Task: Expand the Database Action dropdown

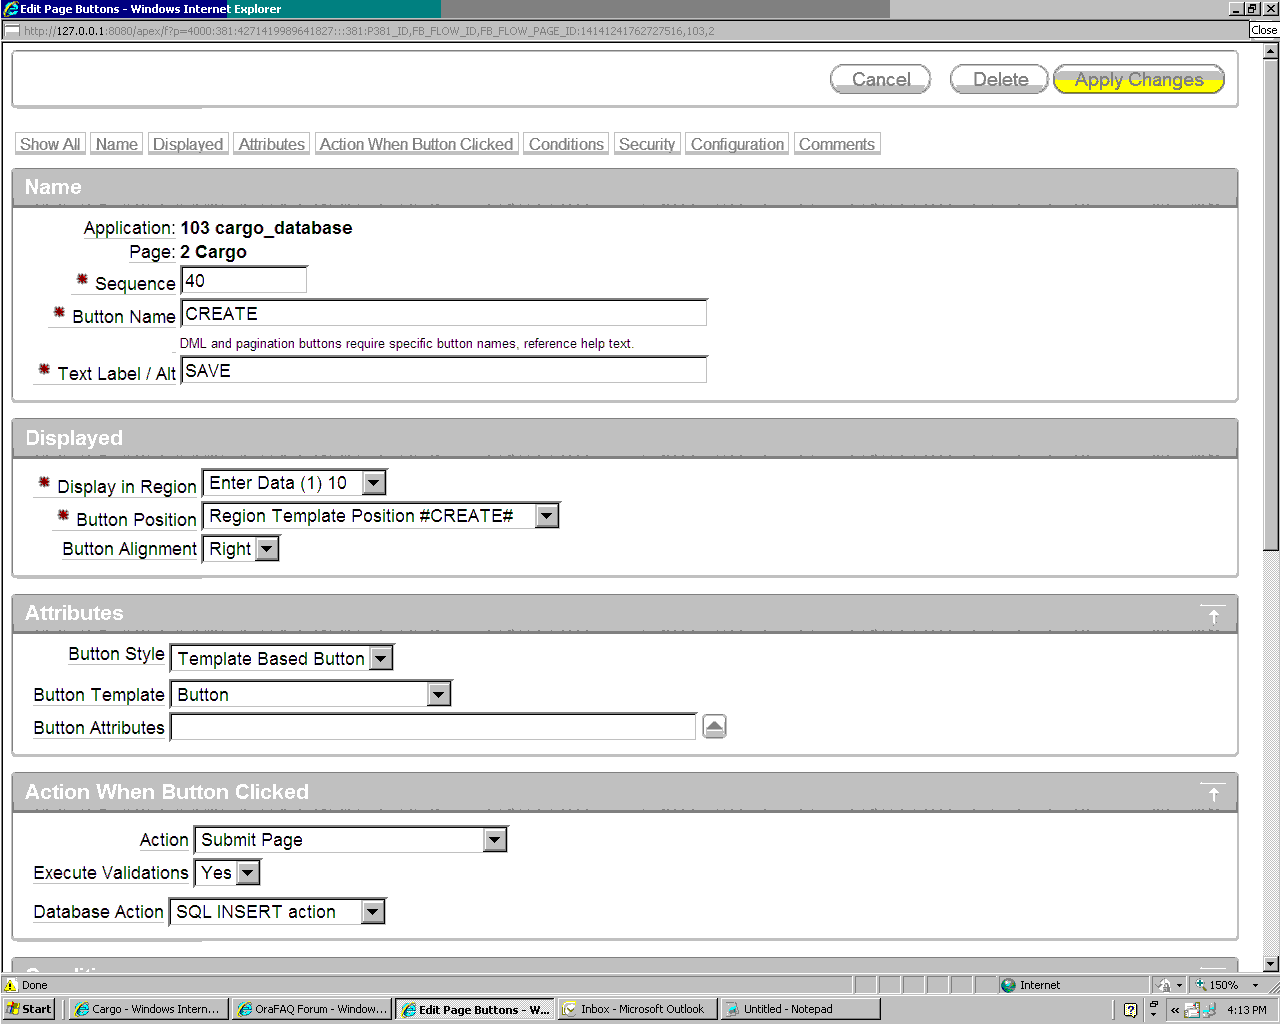Action: coord(372,912)
